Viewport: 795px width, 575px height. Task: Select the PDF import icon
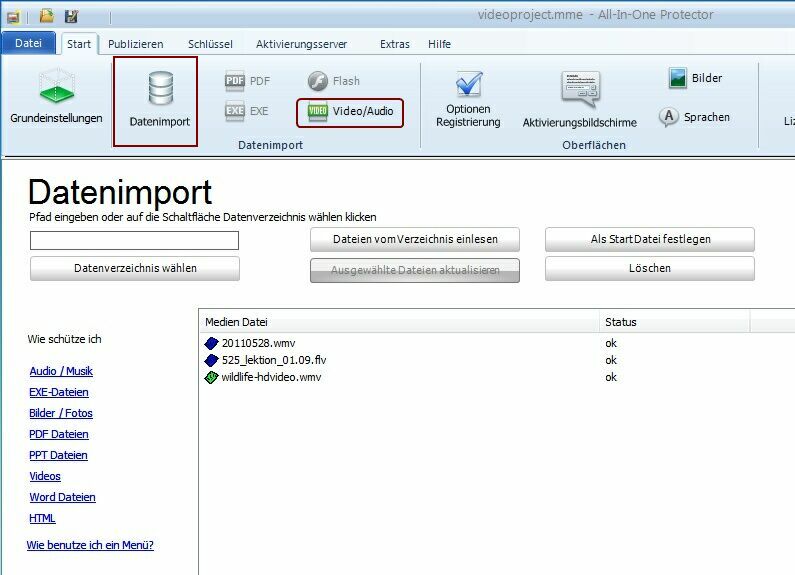tap(235, 81)
